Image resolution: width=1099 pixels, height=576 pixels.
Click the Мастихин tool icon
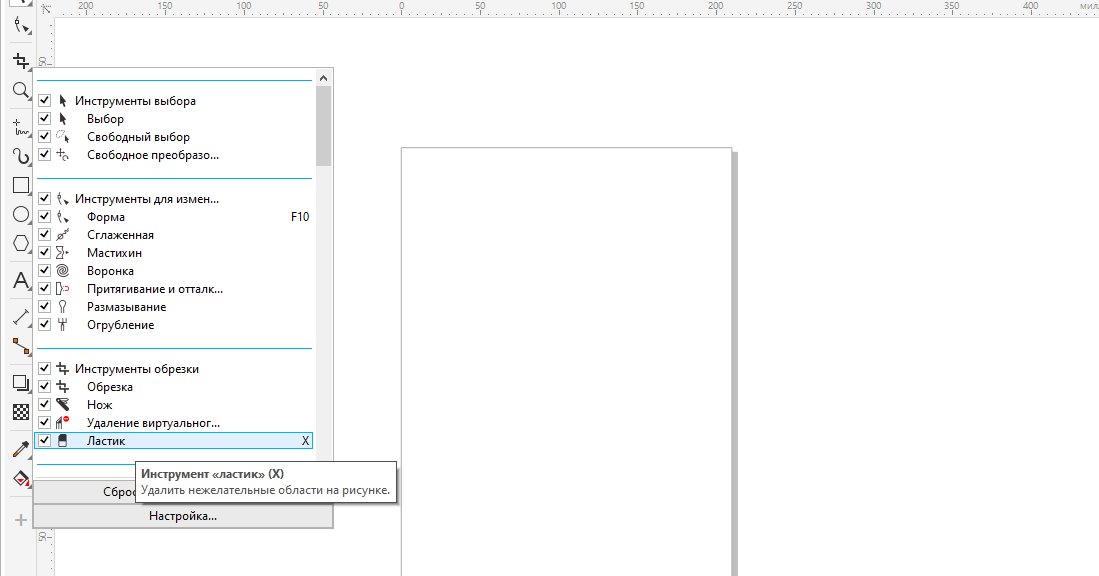point(62,253)
